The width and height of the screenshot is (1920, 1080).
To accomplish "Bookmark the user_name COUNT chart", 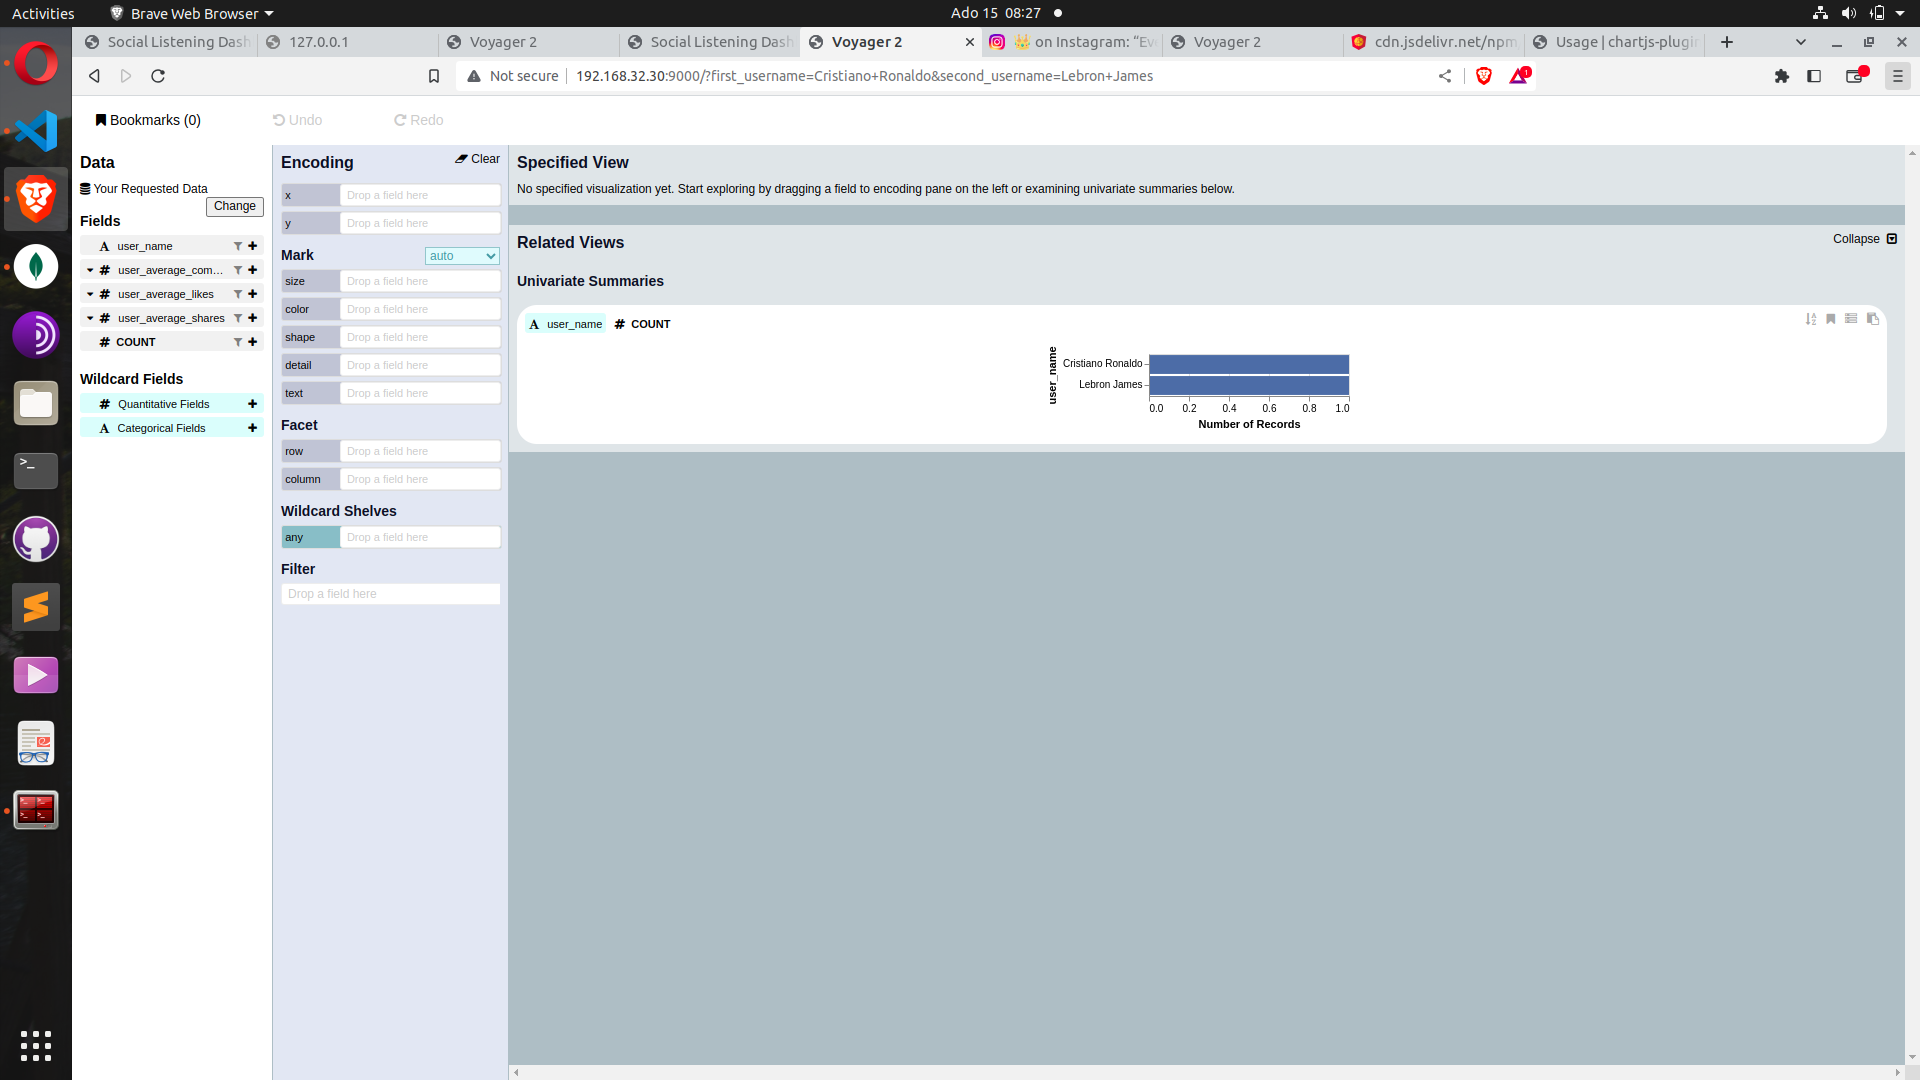I will [1831, 319].
